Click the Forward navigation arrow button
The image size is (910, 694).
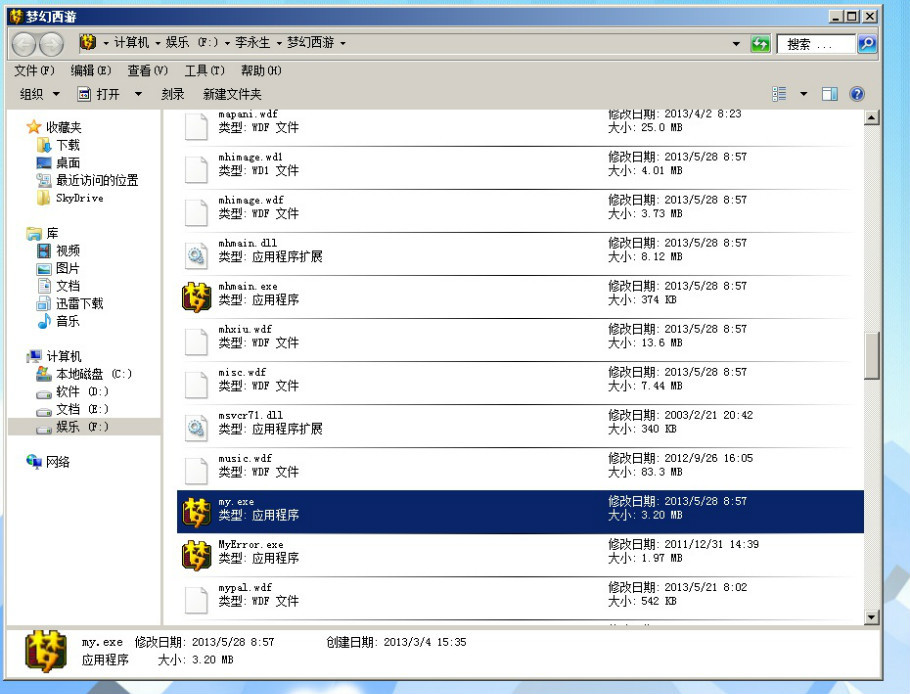click(x=52, y=44)
